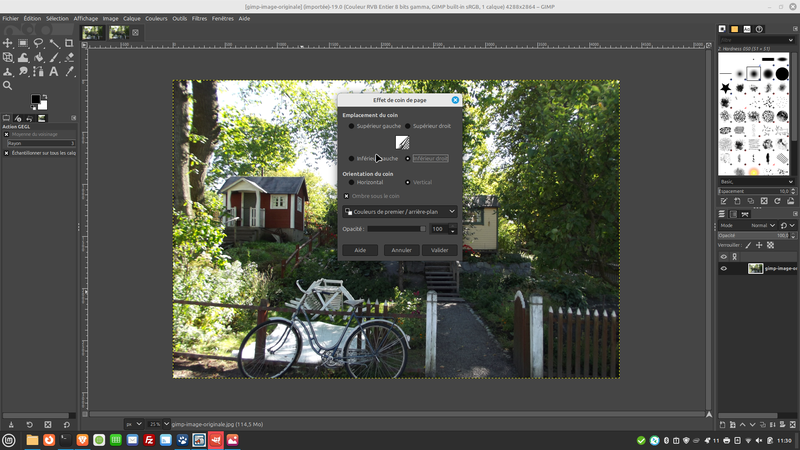Toggle Ombre sous le coin checkbox

point(347,196)
